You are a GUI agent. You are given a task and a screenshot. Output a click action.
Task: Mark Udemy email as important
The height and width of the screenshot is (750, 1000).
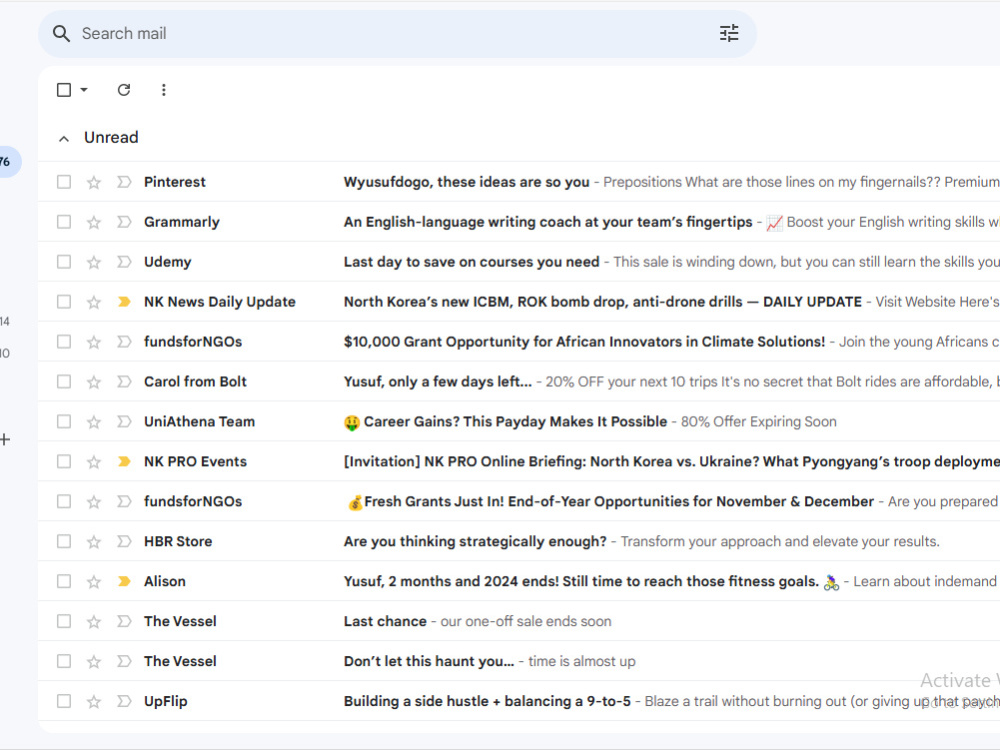pyautogui.click(x=124, y=261)
